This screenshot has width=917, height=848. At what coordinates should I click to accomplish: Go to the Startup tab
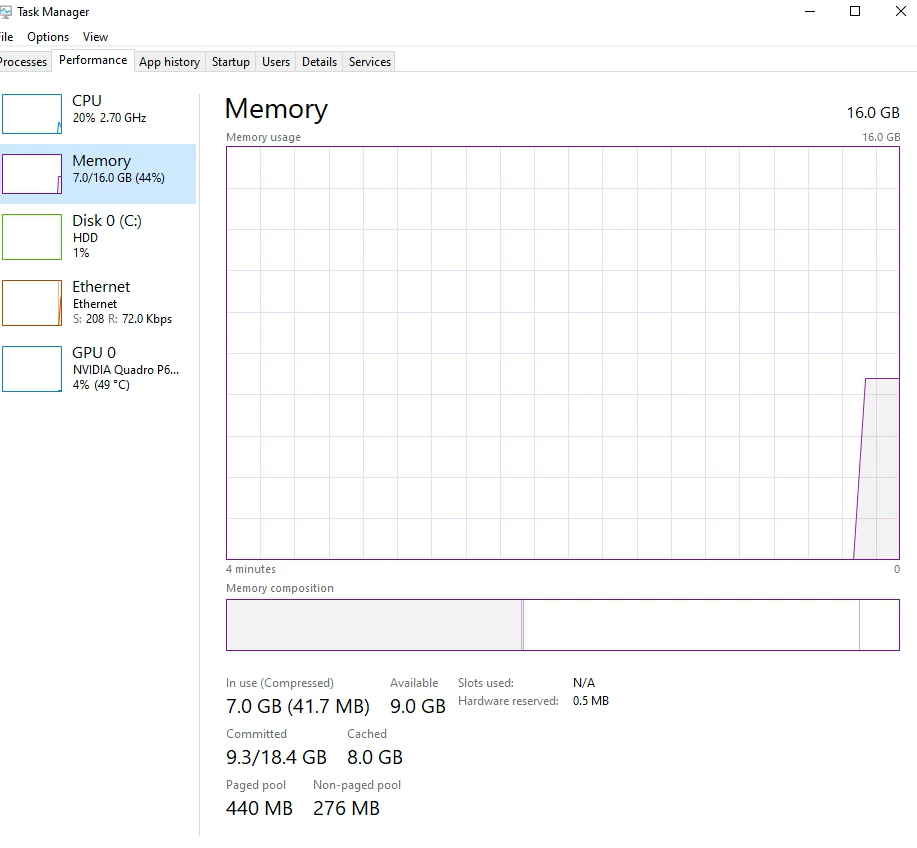[x=230, y=62]
